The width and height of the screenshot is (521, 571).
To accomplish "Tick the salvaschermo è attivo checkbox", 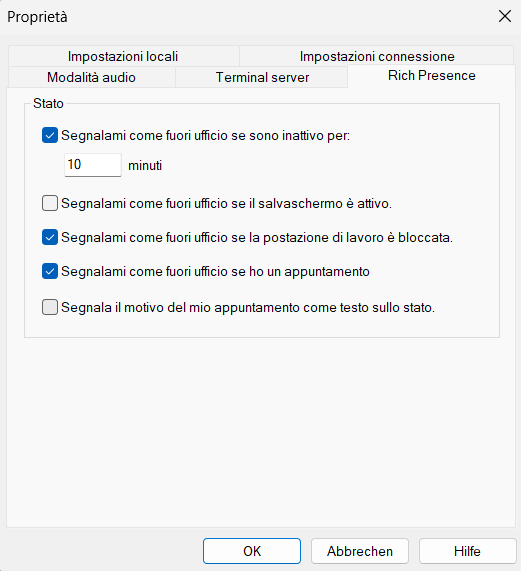I will click(50, 203).
